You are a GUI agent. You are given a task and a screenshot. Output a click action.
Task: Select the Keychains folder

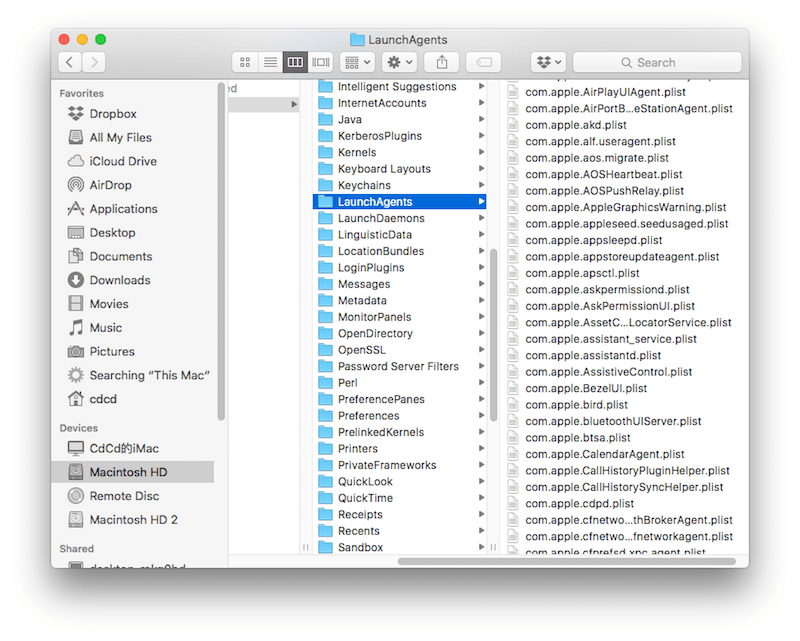[399, 185]
